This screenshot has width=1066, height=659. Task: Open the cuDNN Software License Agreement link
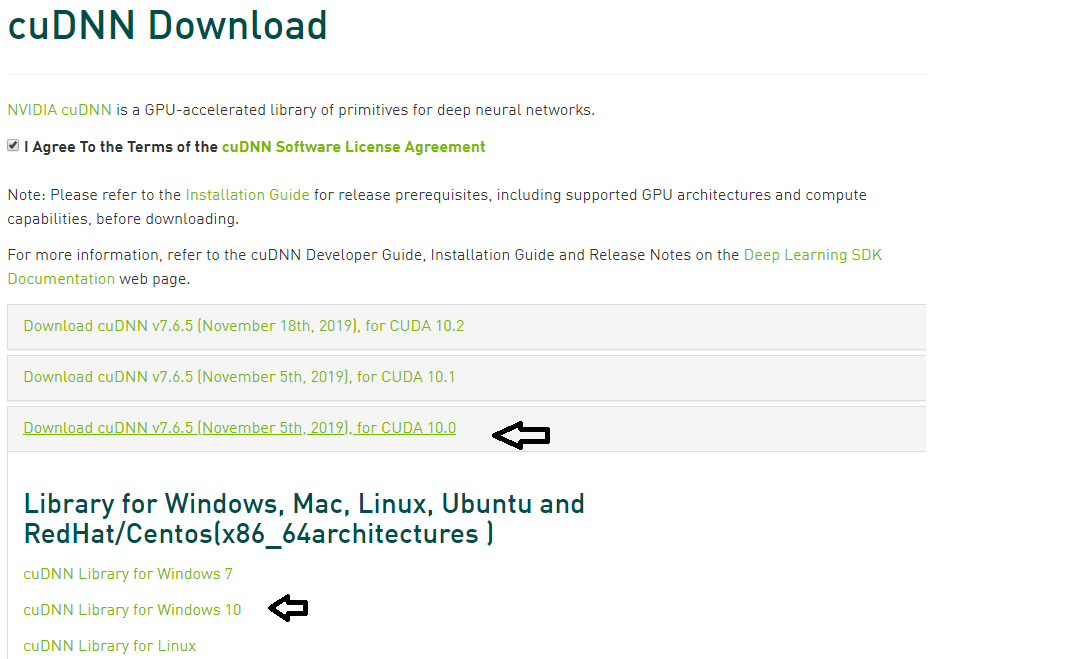coord(354,147)
